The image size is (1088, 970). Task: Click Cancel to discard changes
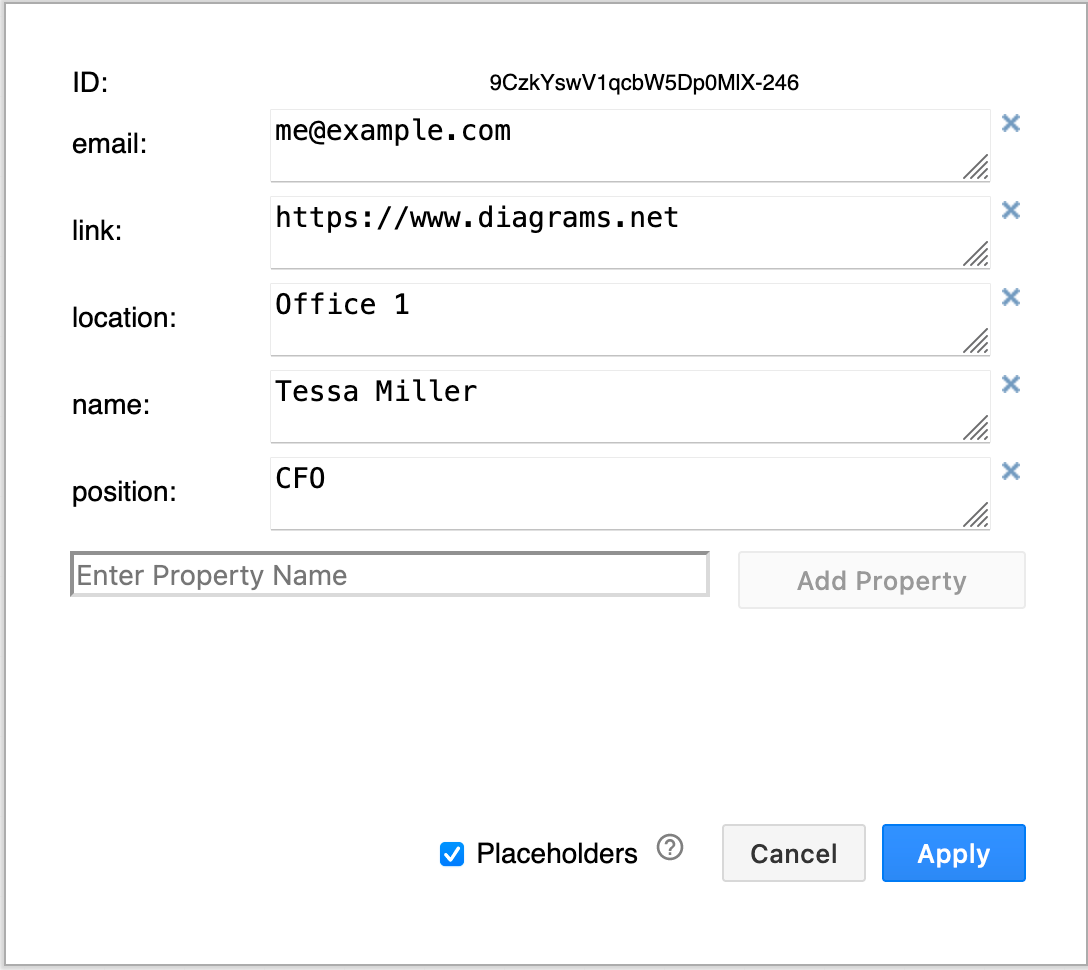[x=793, y=853]
